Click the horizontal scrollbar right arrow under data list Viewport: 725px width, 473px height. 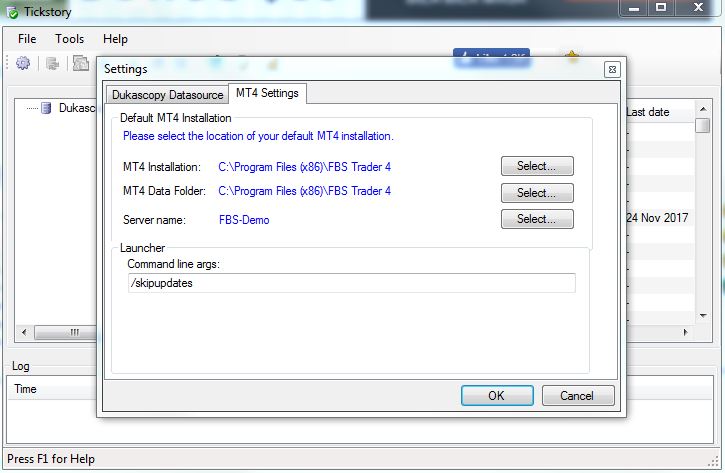pyautogui.click(x=686, y=332)
